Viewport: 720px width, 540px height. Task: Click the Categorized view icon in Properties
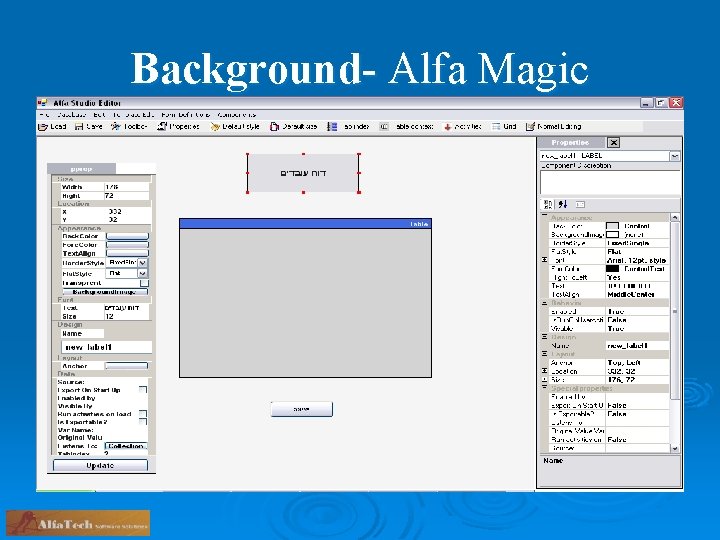pyautogui.click(x=548, y=204)
